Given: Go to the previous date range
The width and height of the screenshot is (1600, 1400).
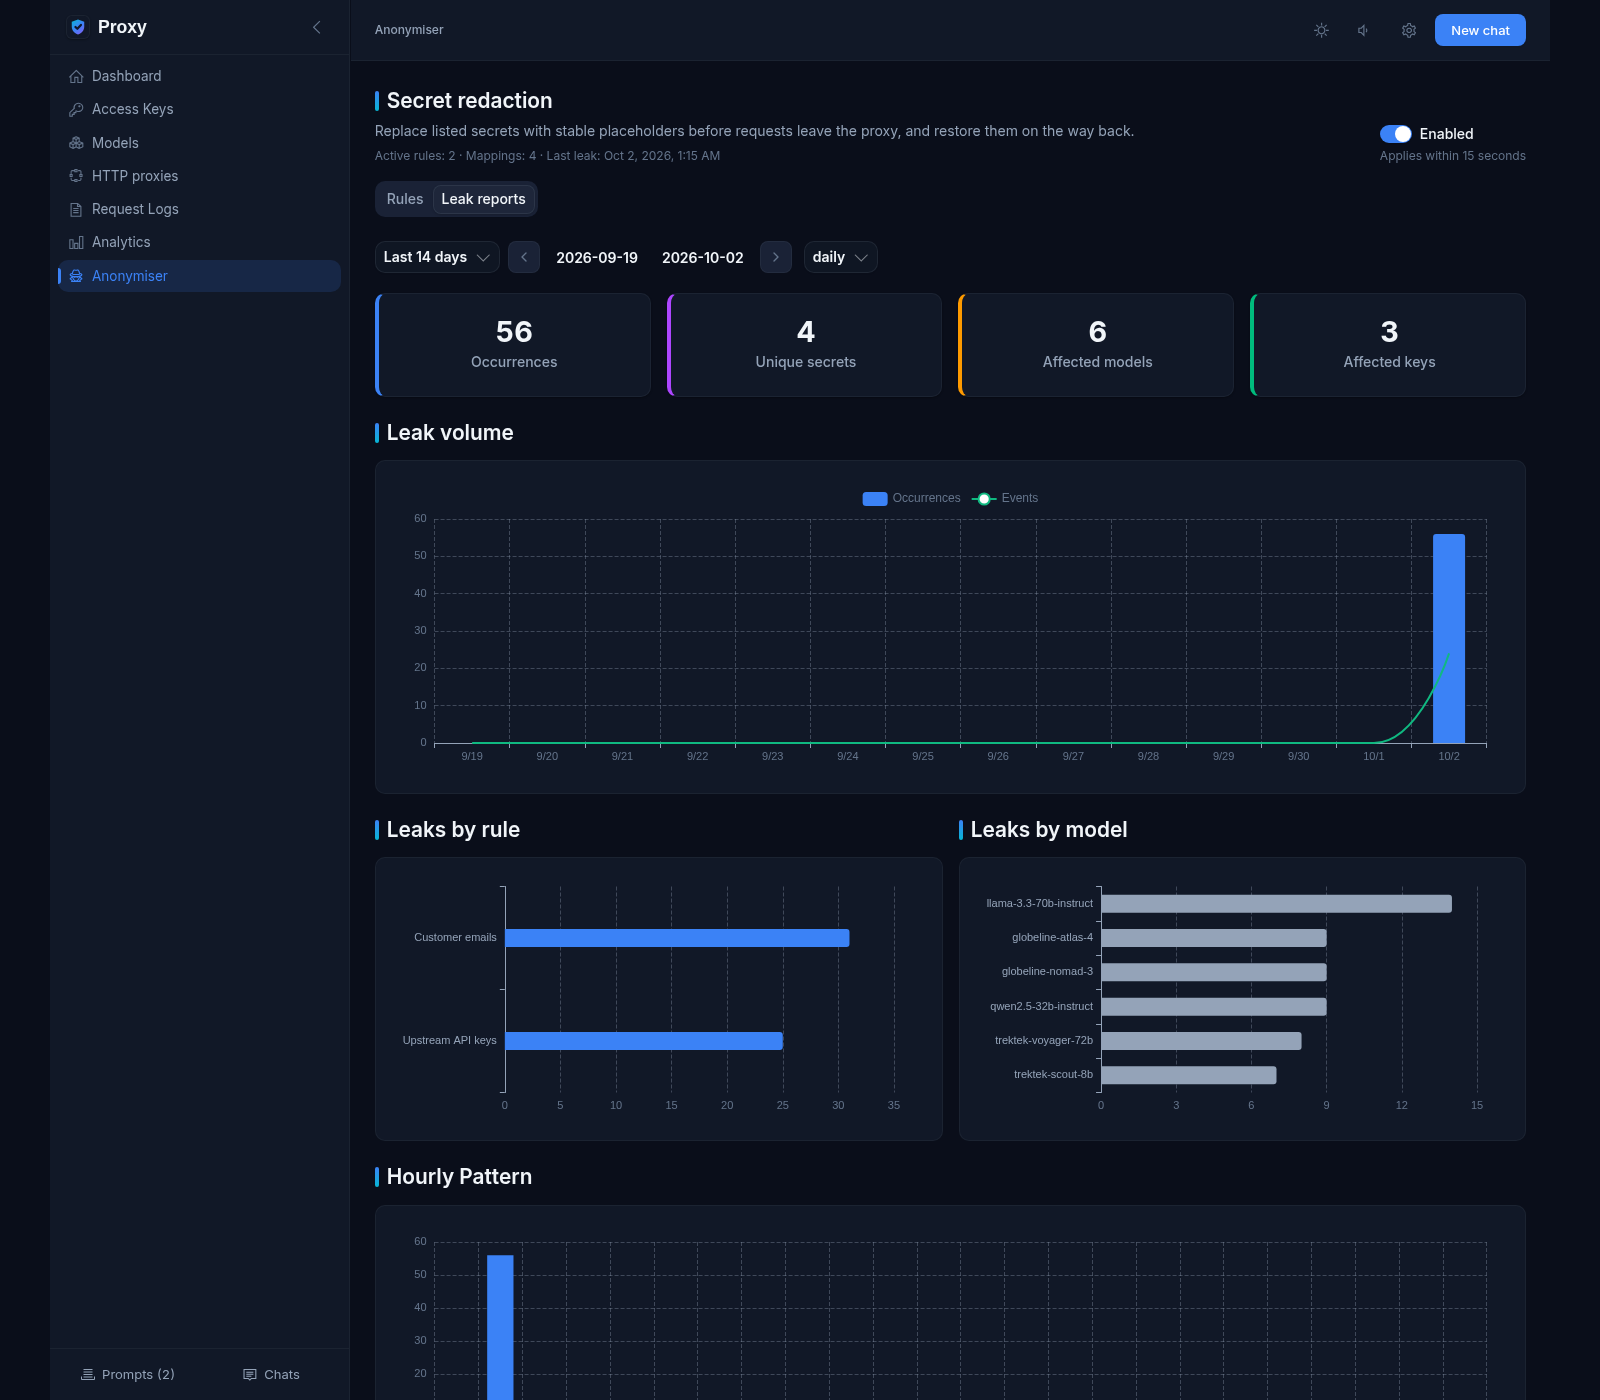Looking at the screenshot, I should tap(524, 257).
